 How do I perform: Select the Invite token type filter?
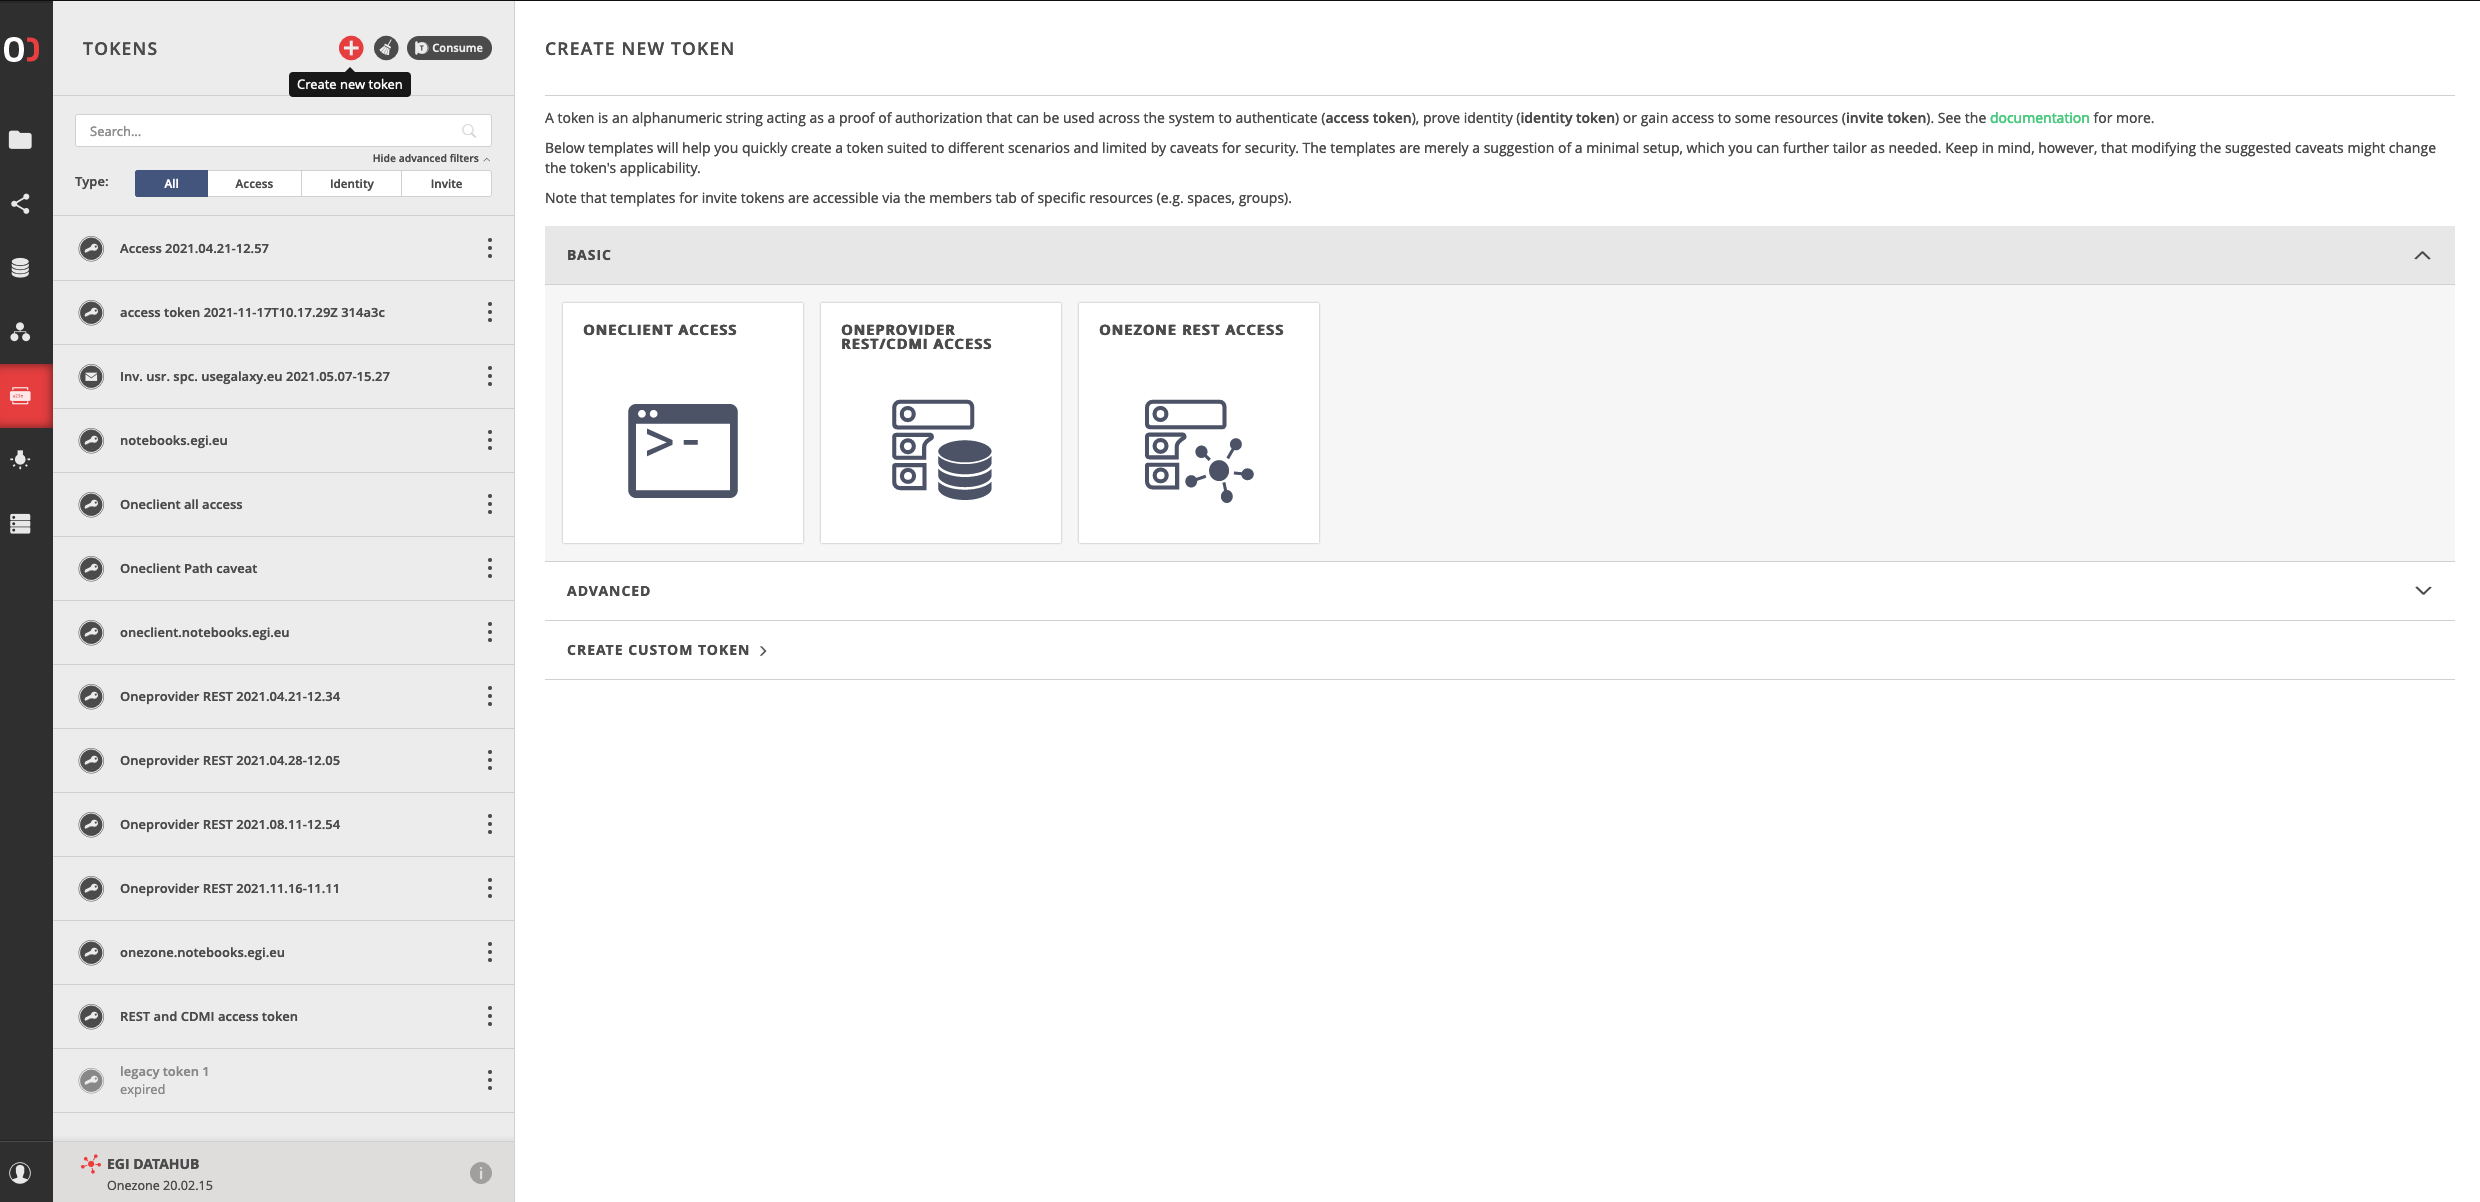[x=444, y=183]
